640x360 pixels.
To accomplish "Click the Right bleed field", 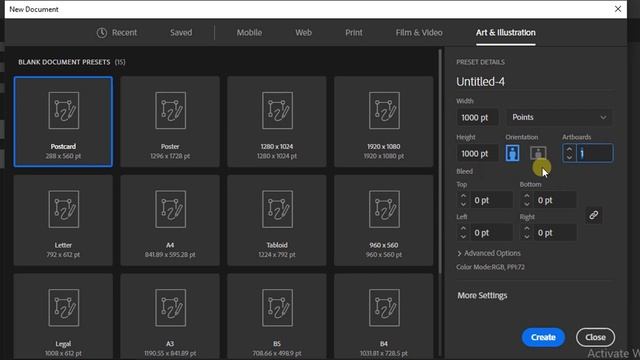I will coord(555,233).
